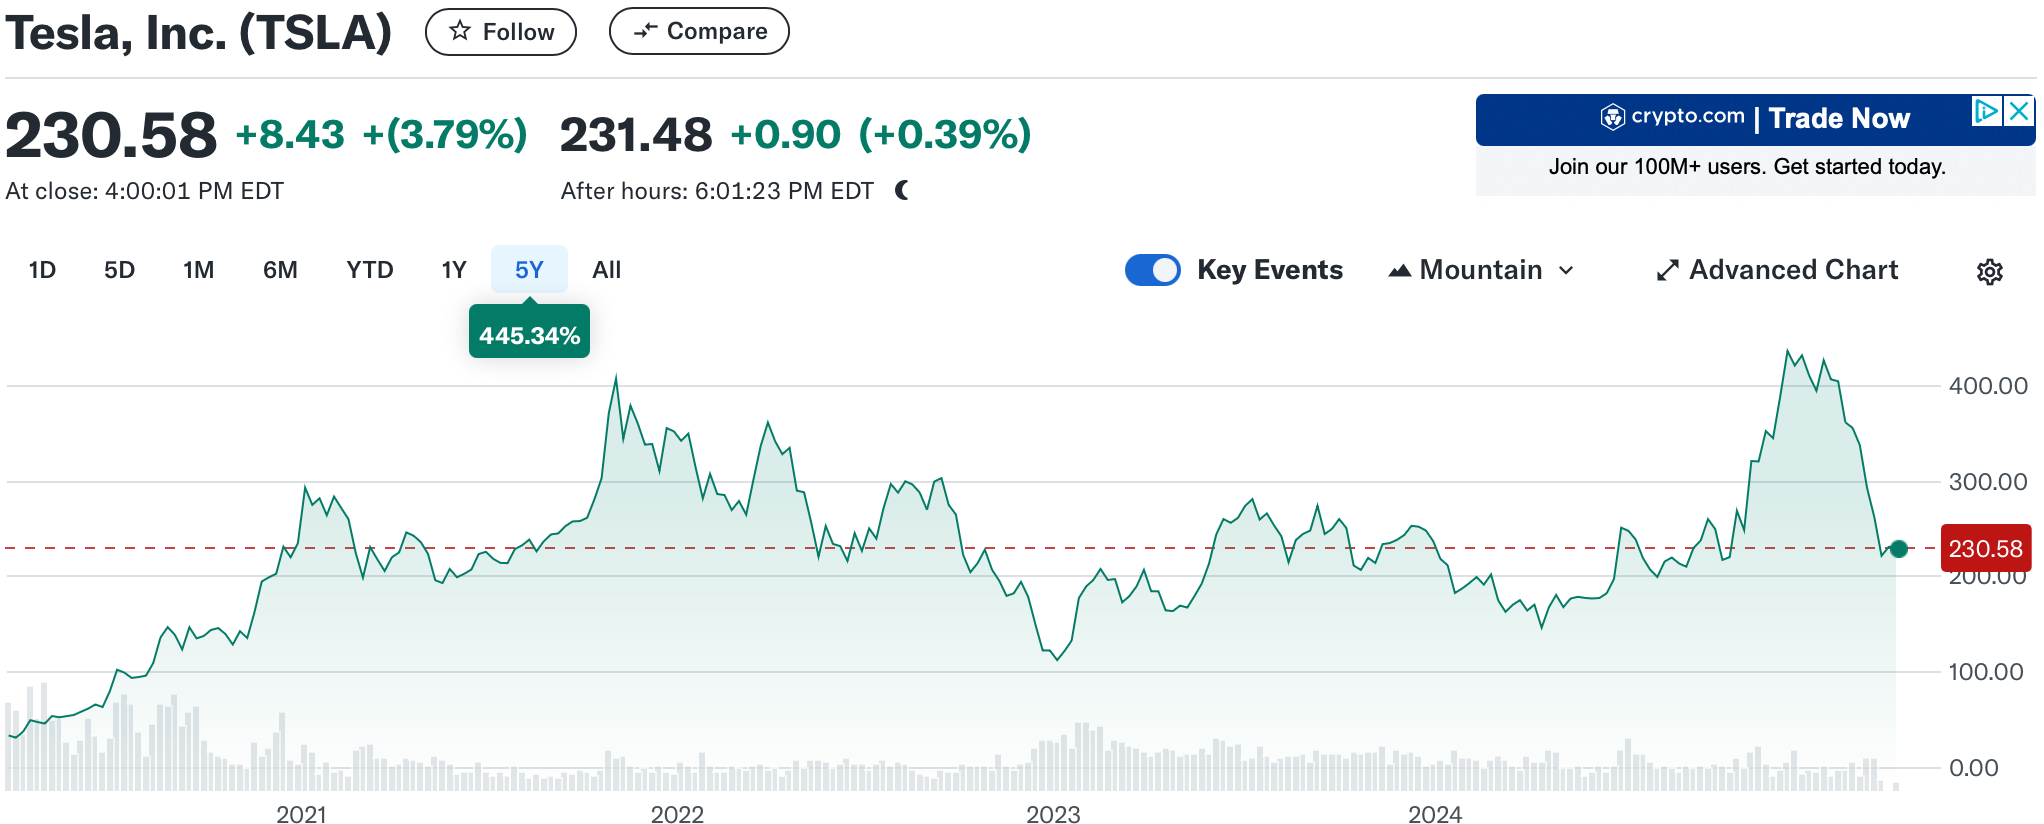
Task: Open chart settings gear icon
Action: pos(1989,271)
